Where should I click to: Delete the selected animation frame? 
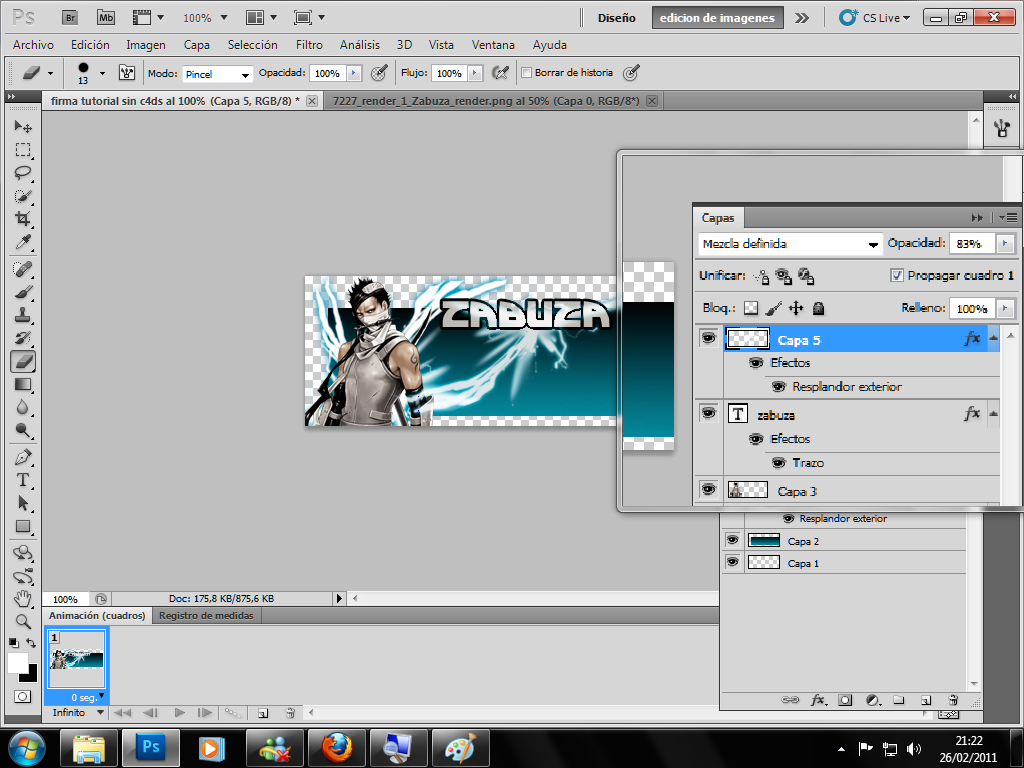[x=291, y=713]
